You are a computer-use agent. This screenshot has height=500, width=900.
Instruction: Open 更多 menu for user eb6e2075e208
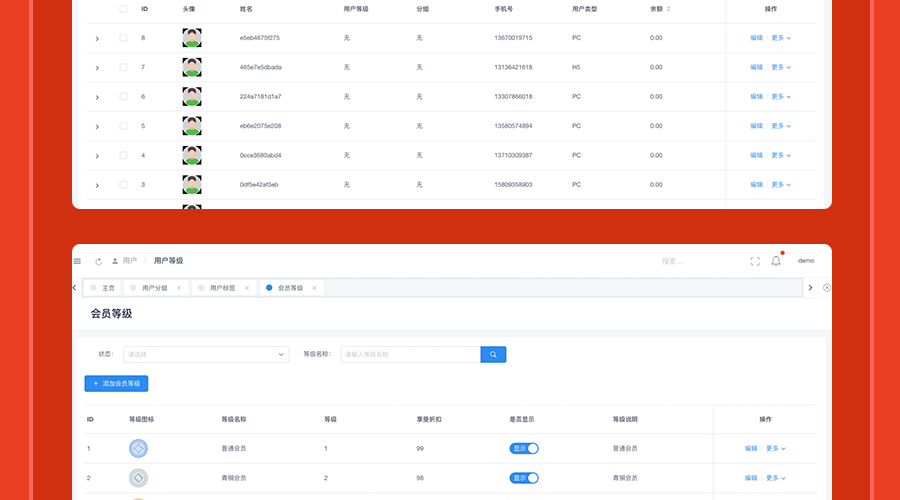click(781, 126)
